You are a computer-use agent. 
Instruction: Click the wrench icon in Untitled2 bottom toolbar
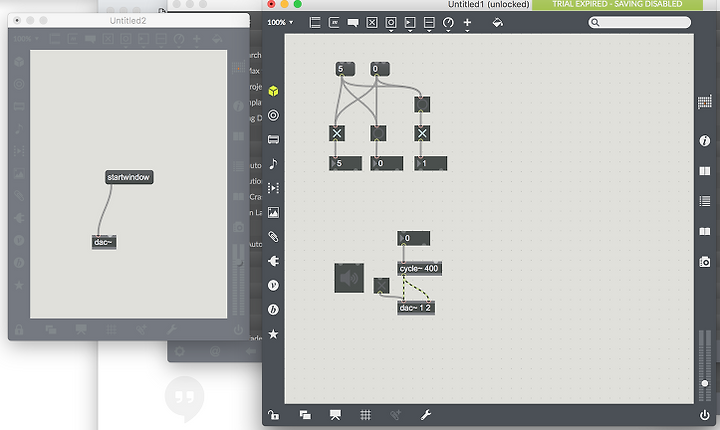point(171,329)
